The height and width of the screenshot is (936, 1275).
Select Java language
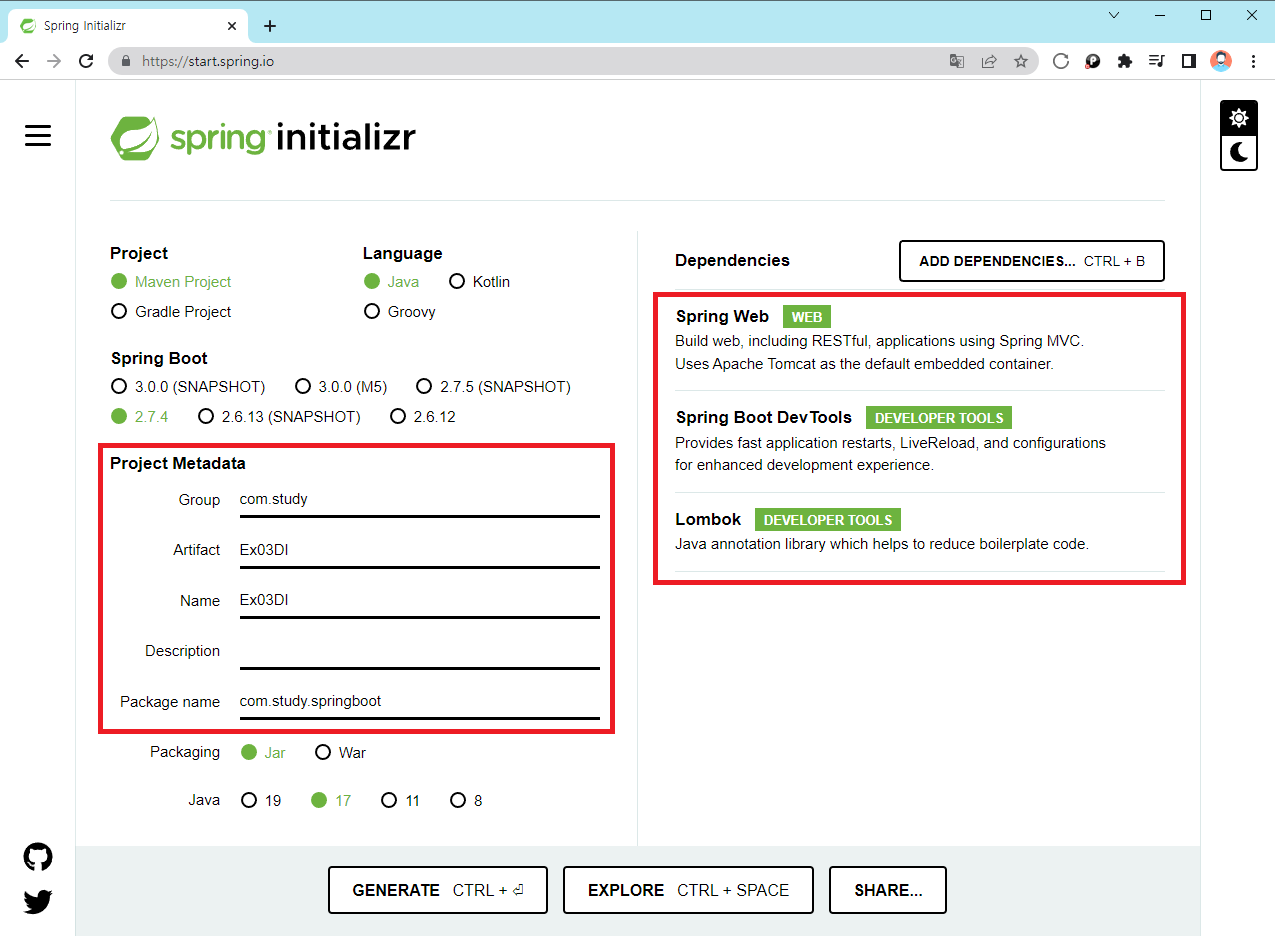tap(391, 282)
